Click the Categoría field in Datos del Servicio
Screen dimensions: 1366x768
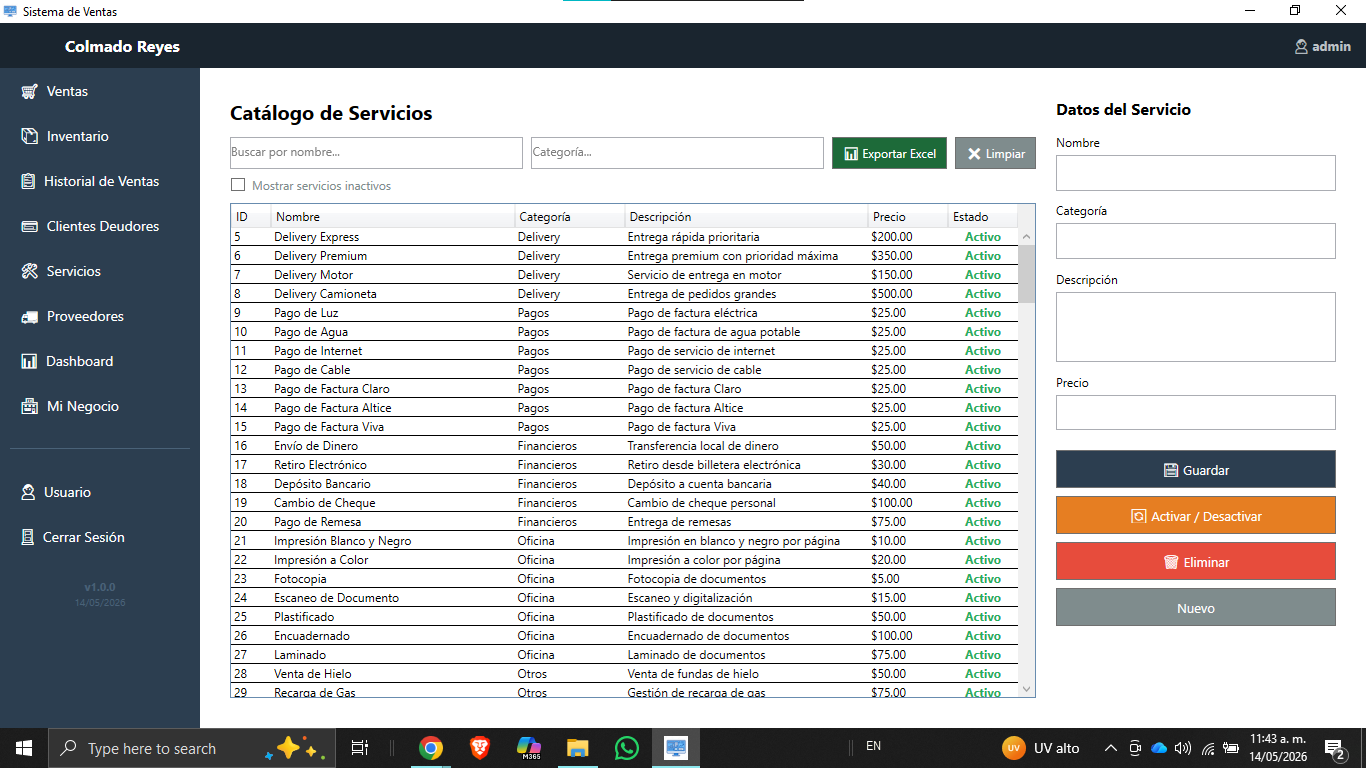1196,241
